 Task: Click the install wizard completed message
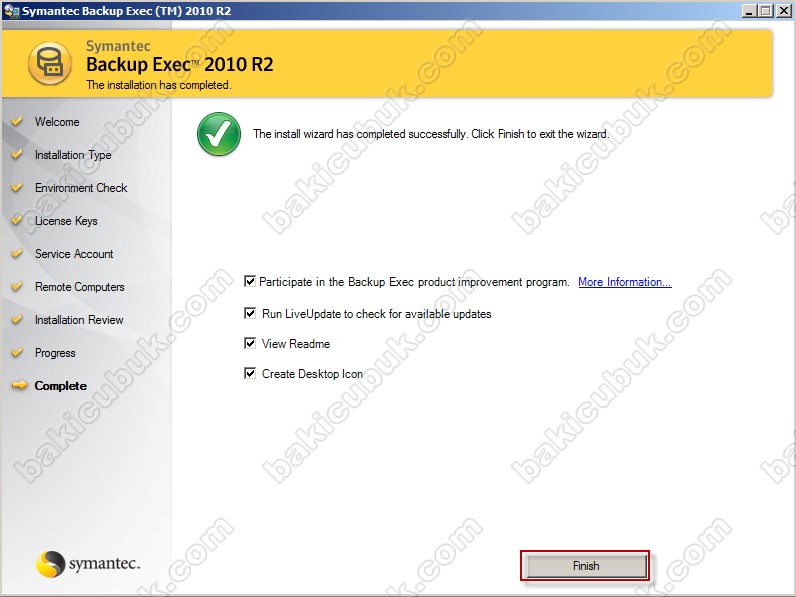pos(431,134)
